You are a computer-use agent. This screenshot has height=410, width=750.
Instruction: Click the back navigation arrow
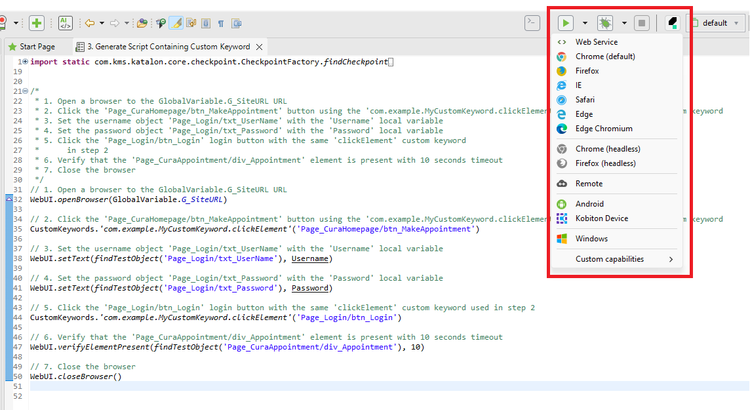(x=91, y=22)
